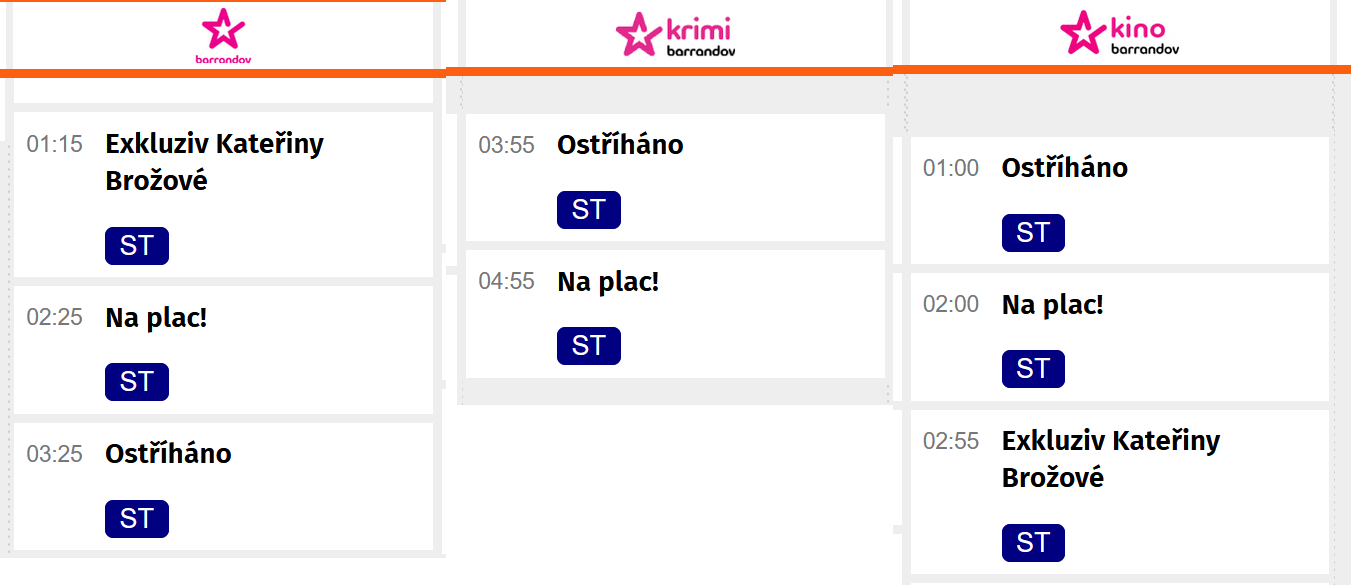The image size is (1351, 585).
Task: Click the Barrandov channel logo
Action: pos(222,36)
